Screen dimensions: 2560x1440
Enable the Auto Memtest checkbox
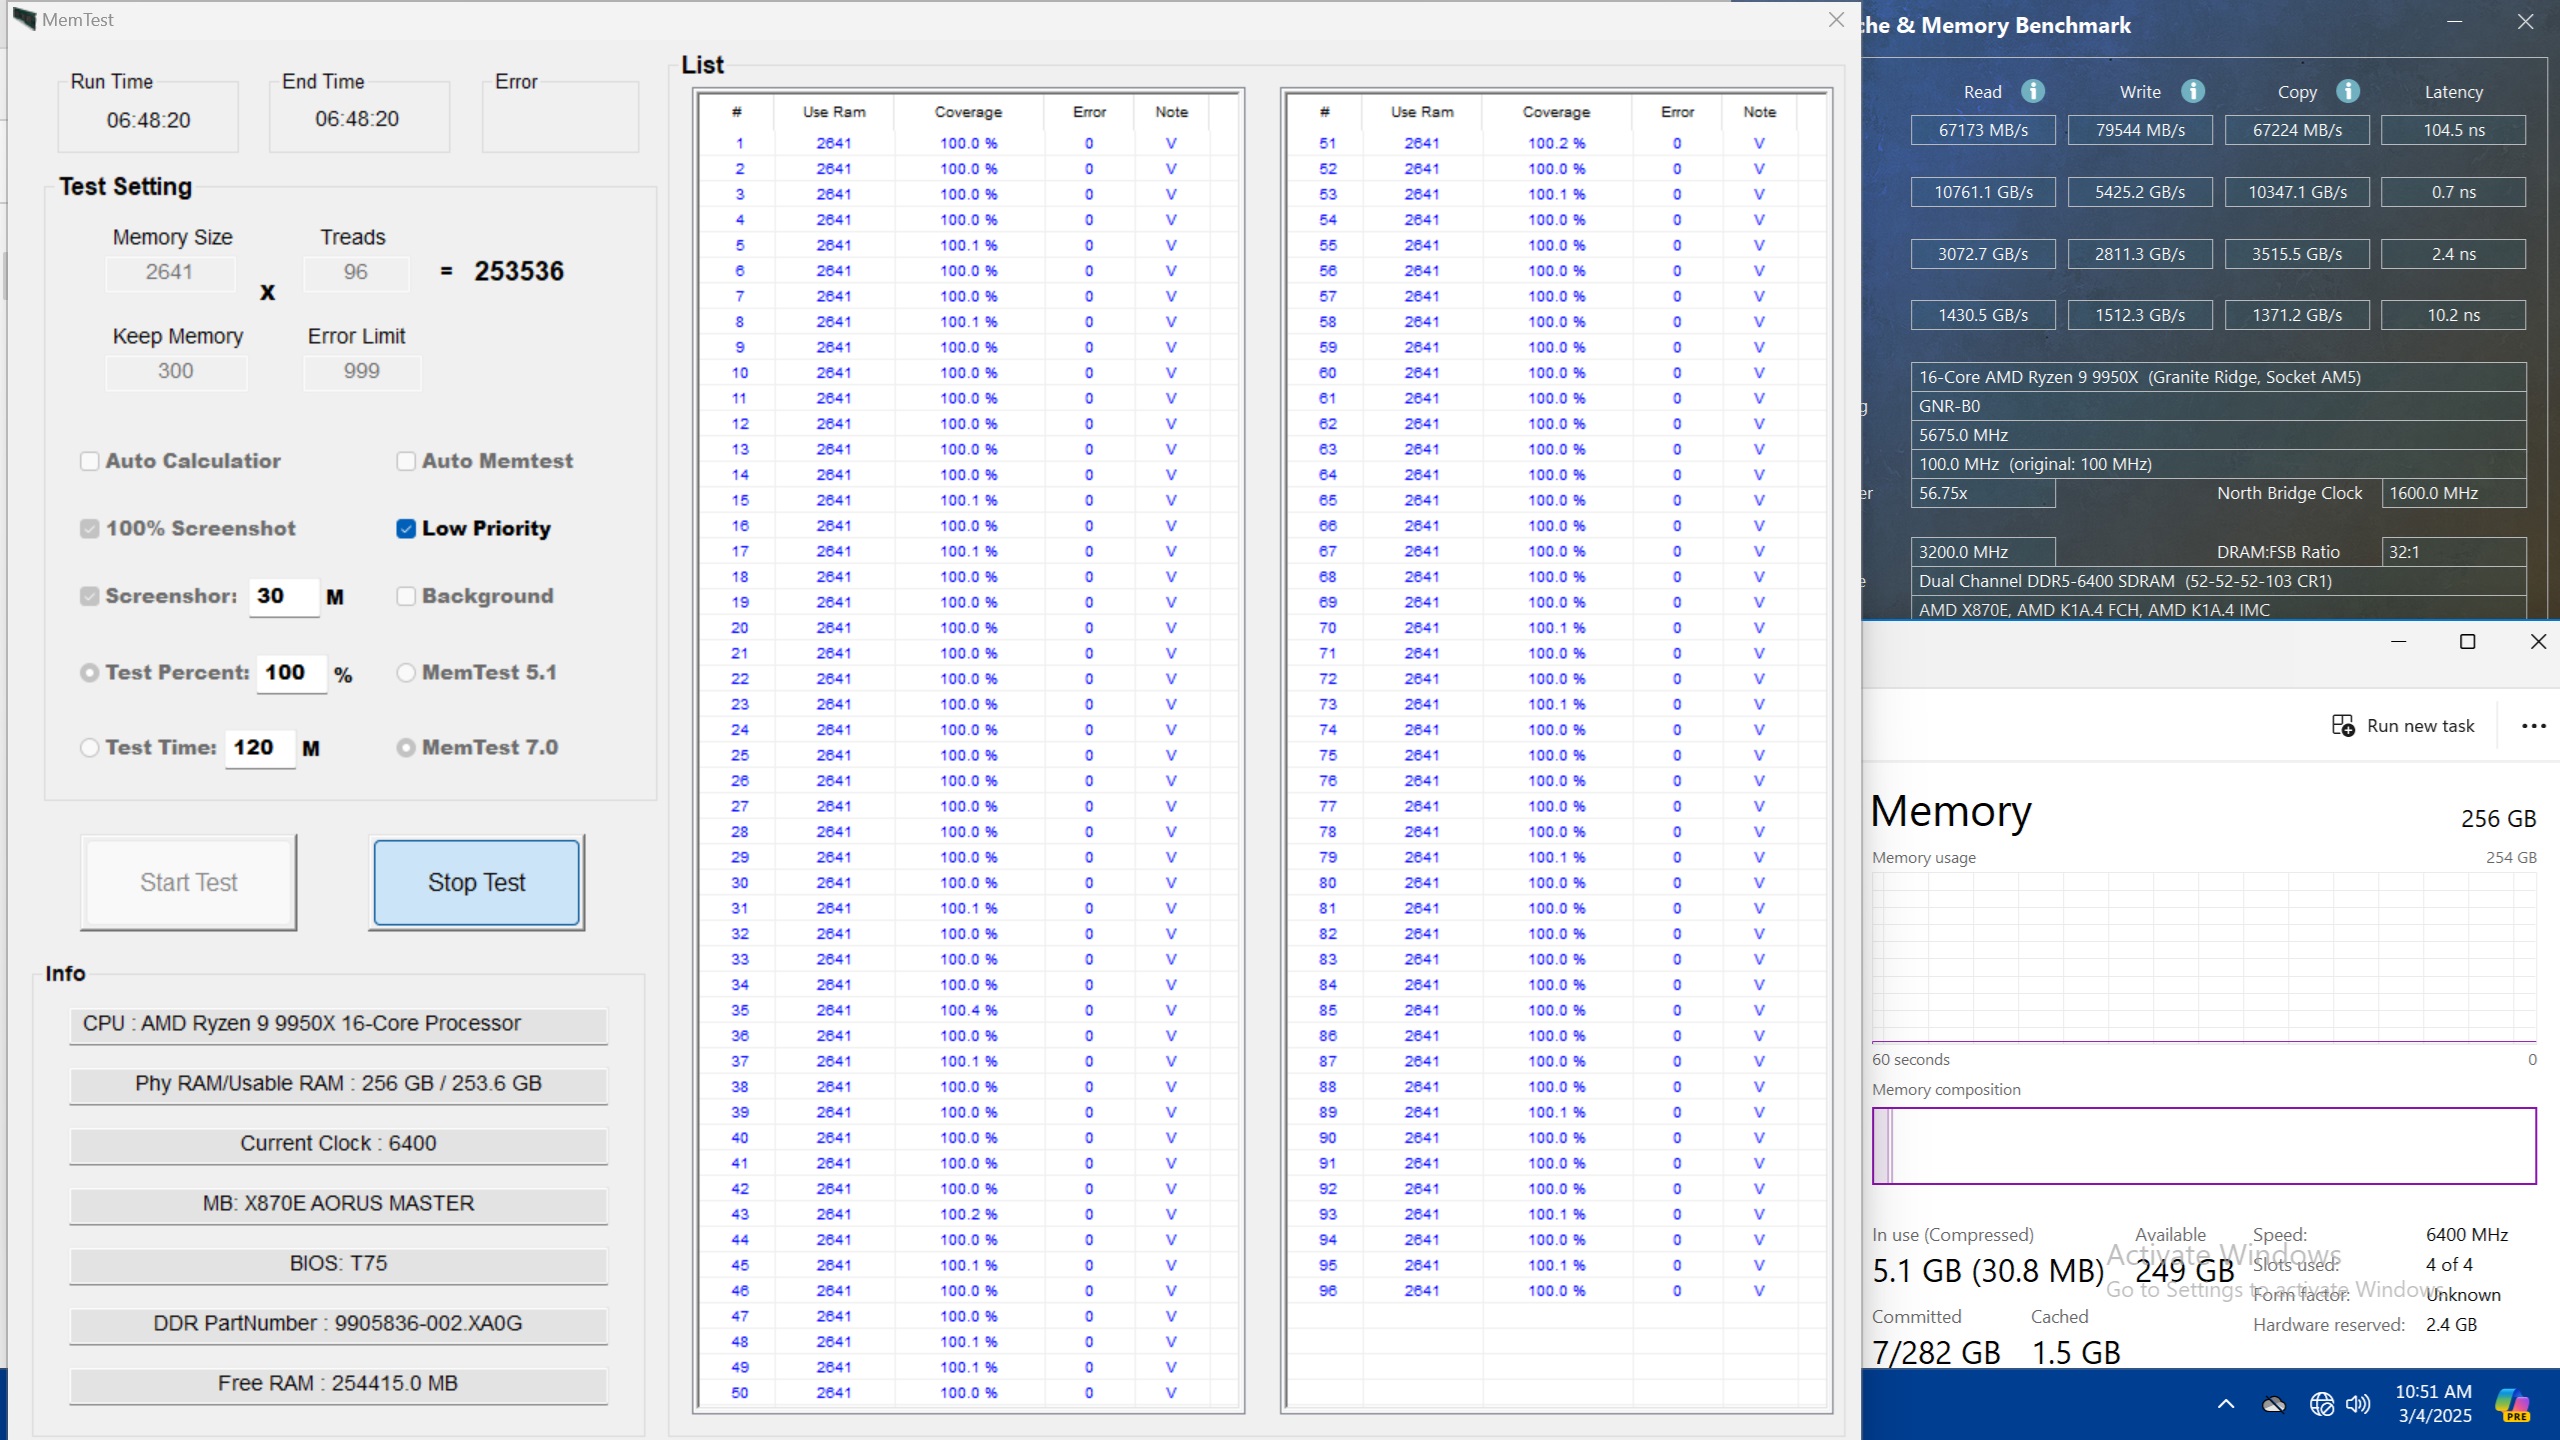tap(406, 461)
